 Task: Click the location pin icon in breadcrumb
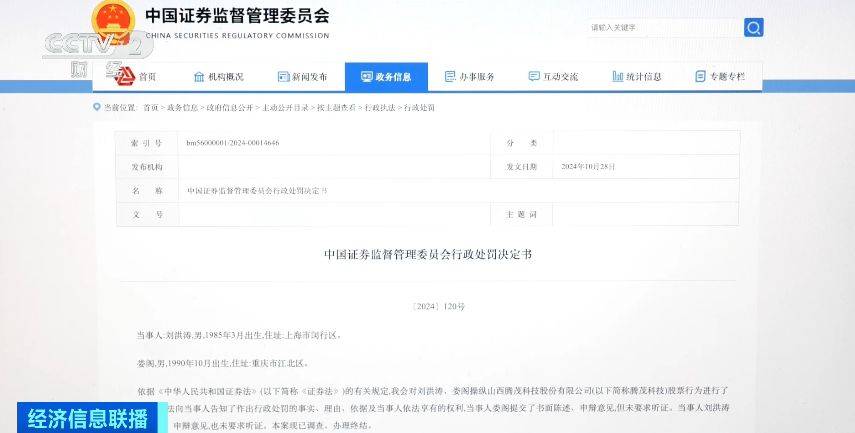click(97, 107)
